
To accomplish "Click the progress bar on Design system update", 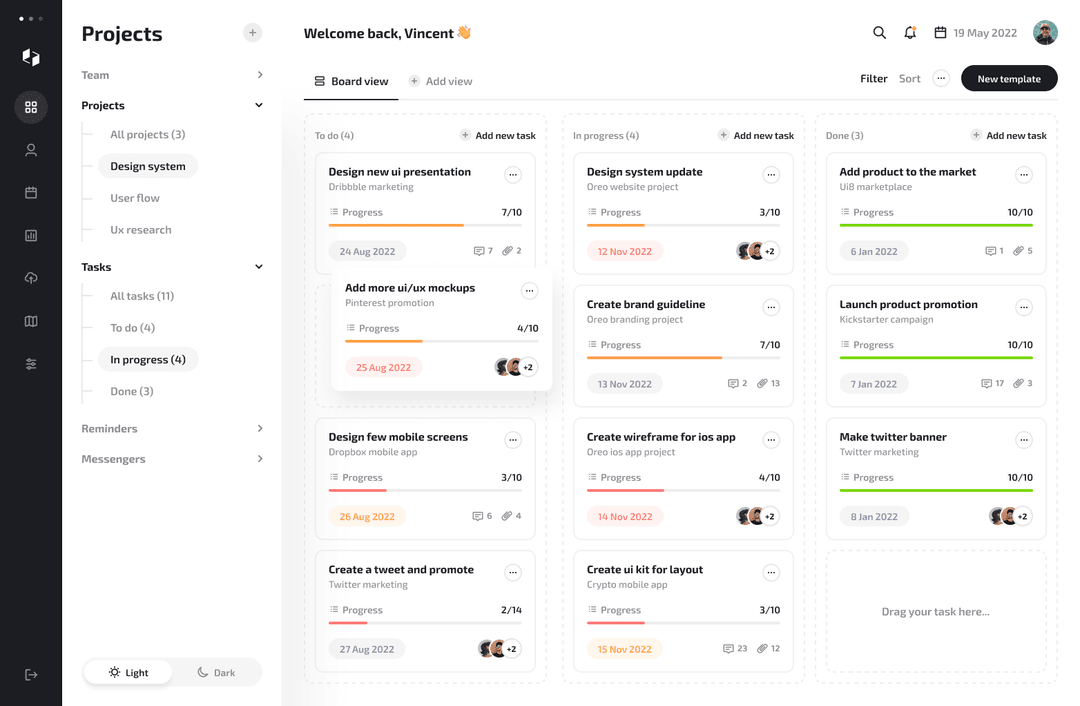I will tap(683, 226).
